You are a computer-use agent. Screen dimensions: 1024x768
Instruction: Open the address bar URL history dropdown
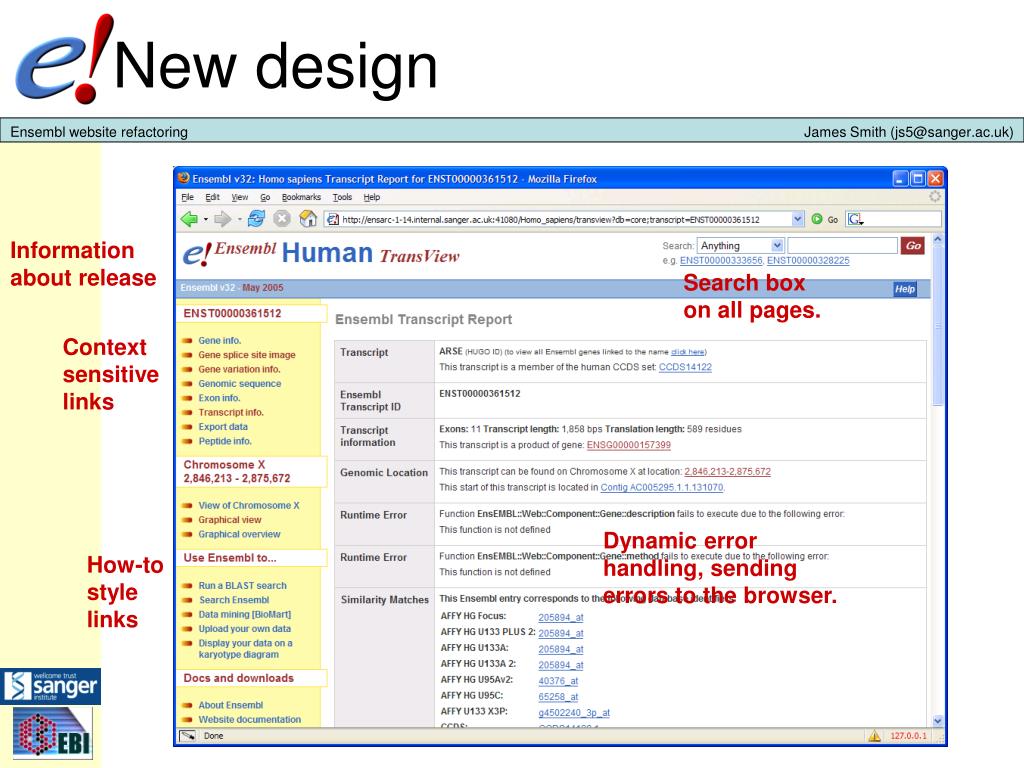[797, 219]
